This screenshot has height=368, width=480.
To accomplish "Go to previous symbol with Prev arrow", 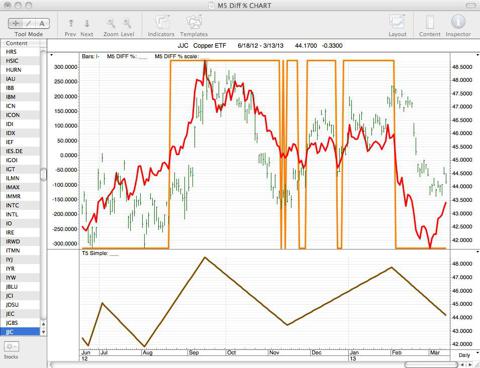I will click(71, 23).
